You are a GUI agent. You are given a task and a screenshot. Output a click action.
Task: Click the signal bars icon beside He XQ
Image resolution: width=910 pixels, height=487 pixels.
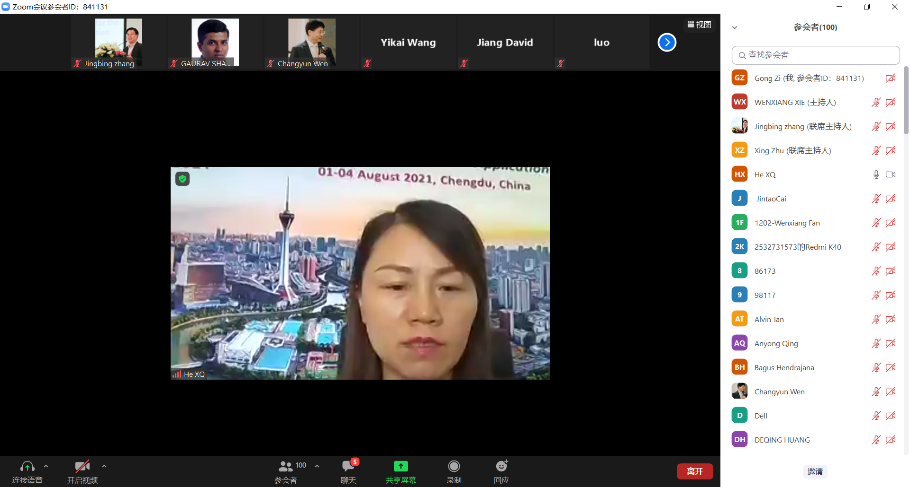coord(177,374)
